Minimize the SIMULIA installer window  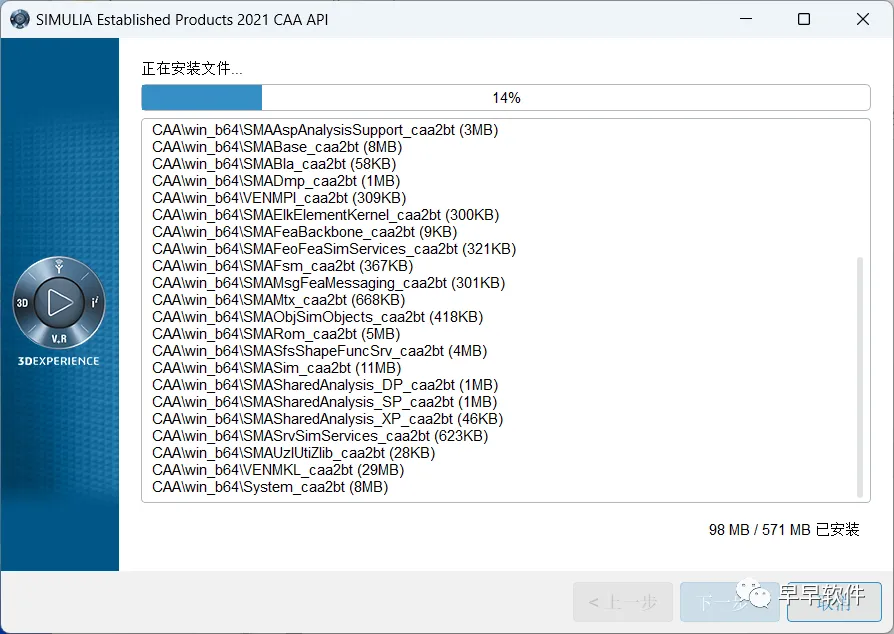coord(746,19)
